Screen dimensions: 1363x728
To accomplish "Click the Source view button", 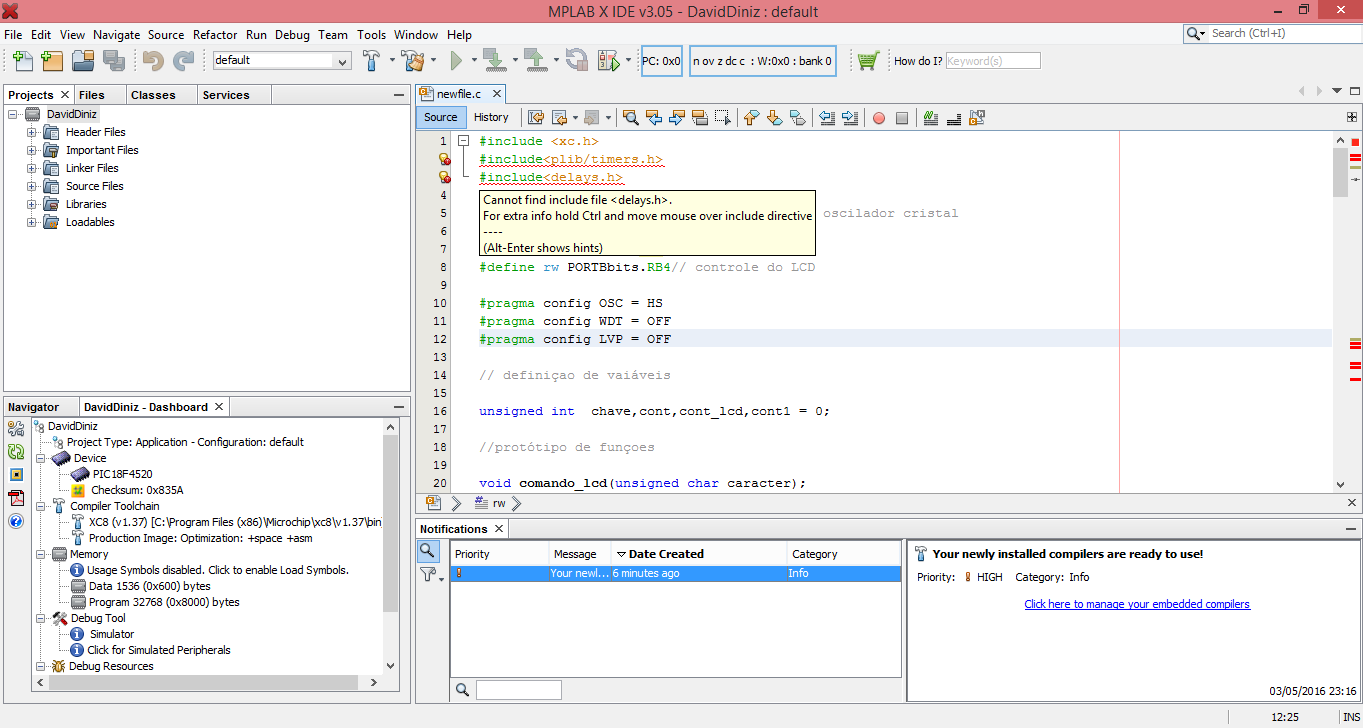I will pos(440,117).
